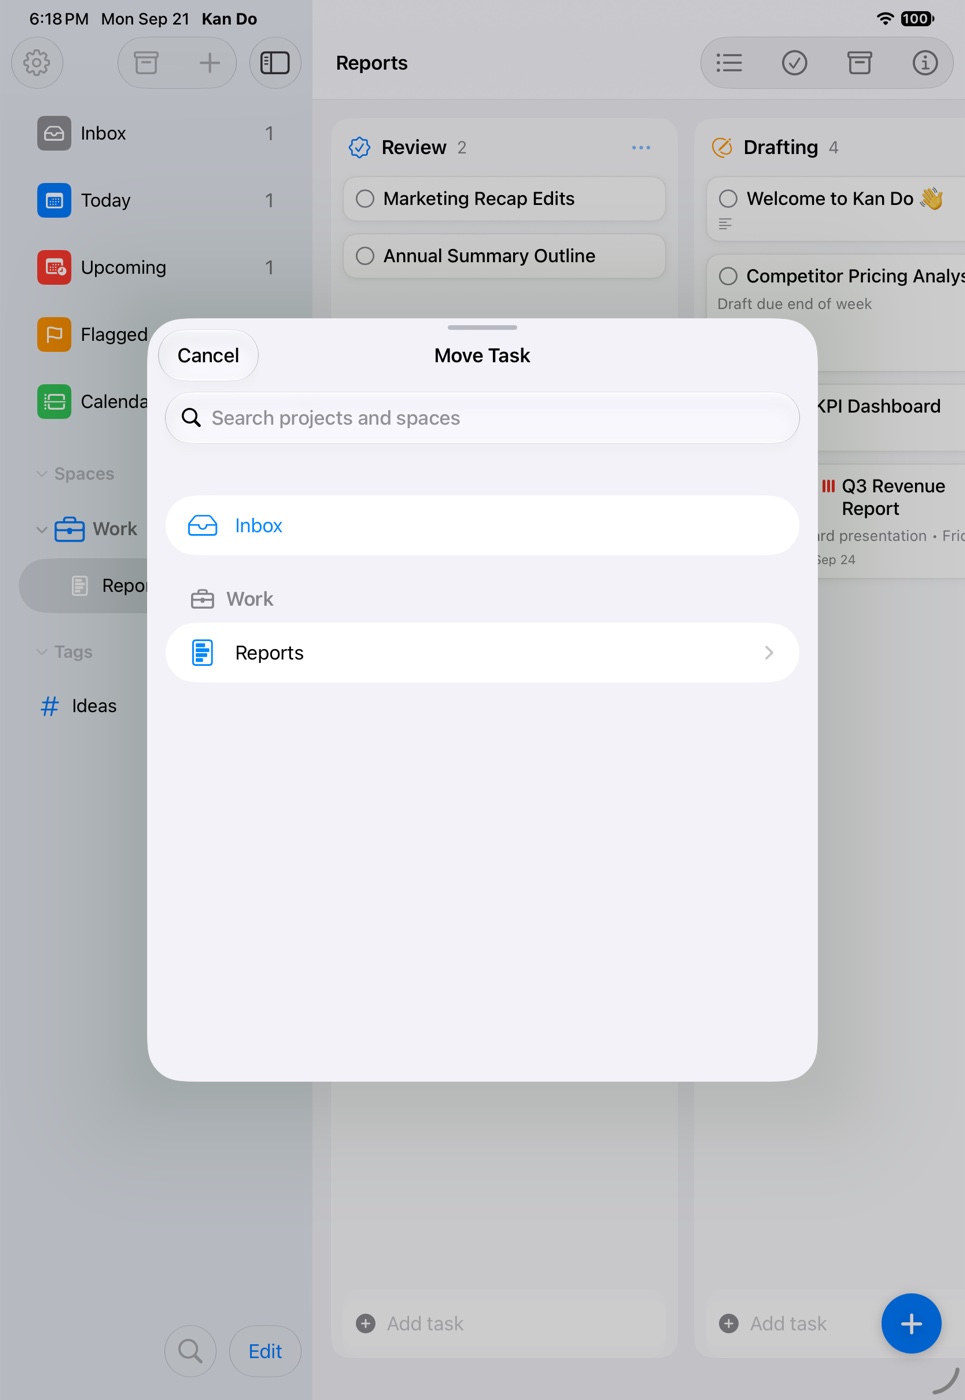Open the archive icon in Reports toolbar
The height and width of the screenshot is (1400, 965).
coord(859,63)
